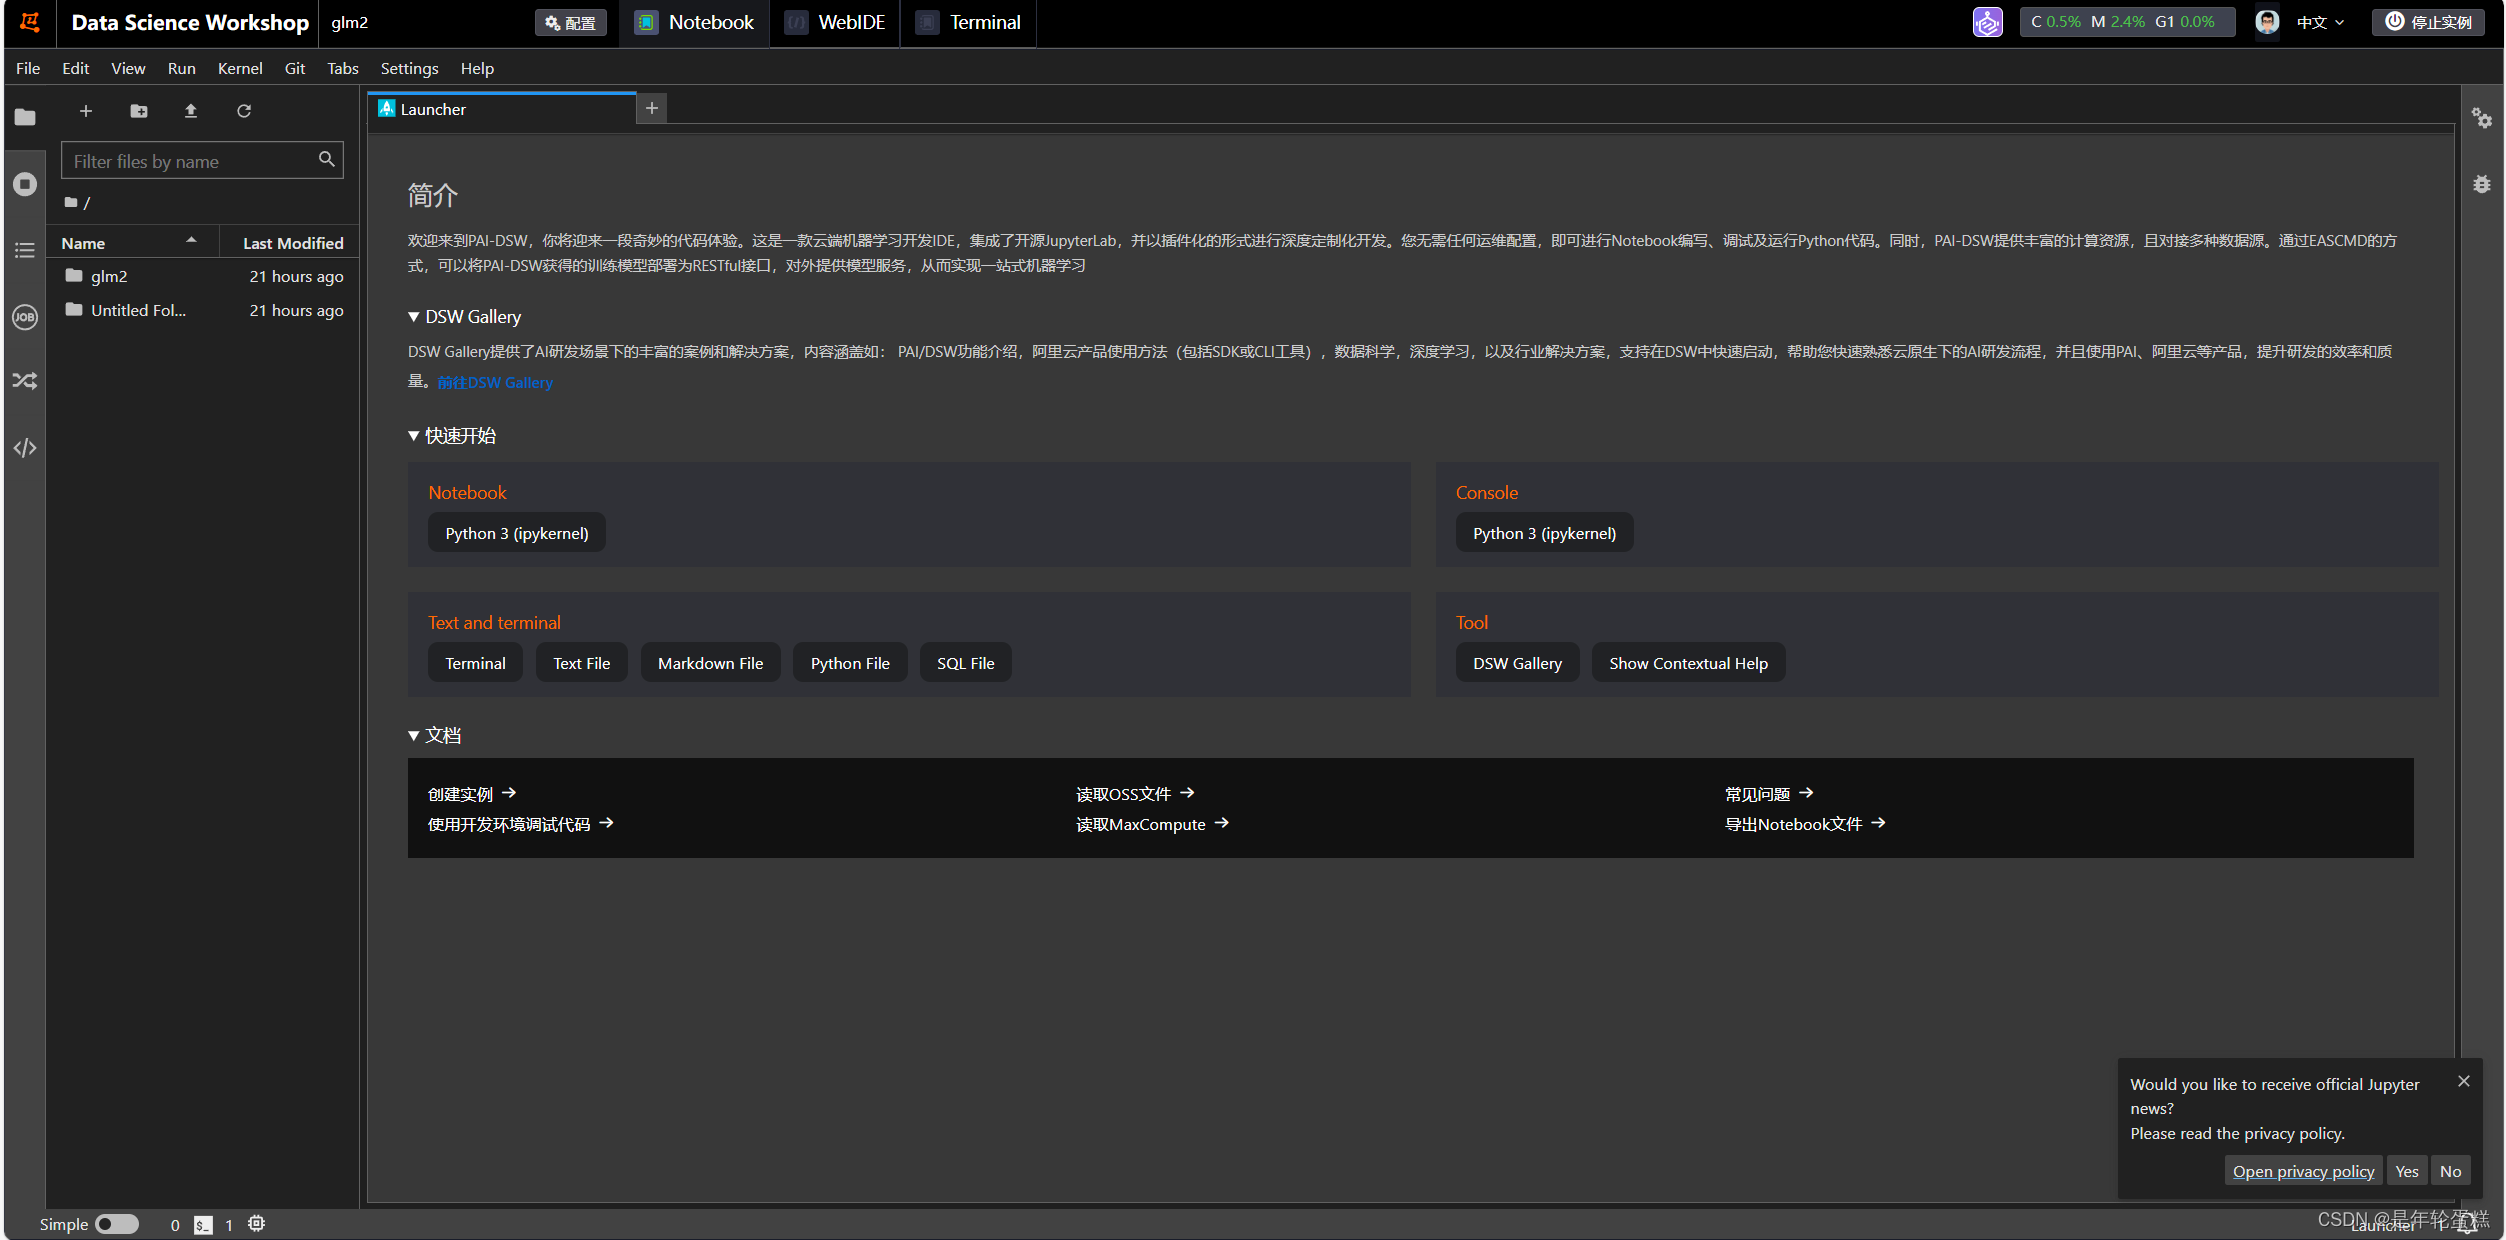Open the debugger bug icon

[2482, 184]
